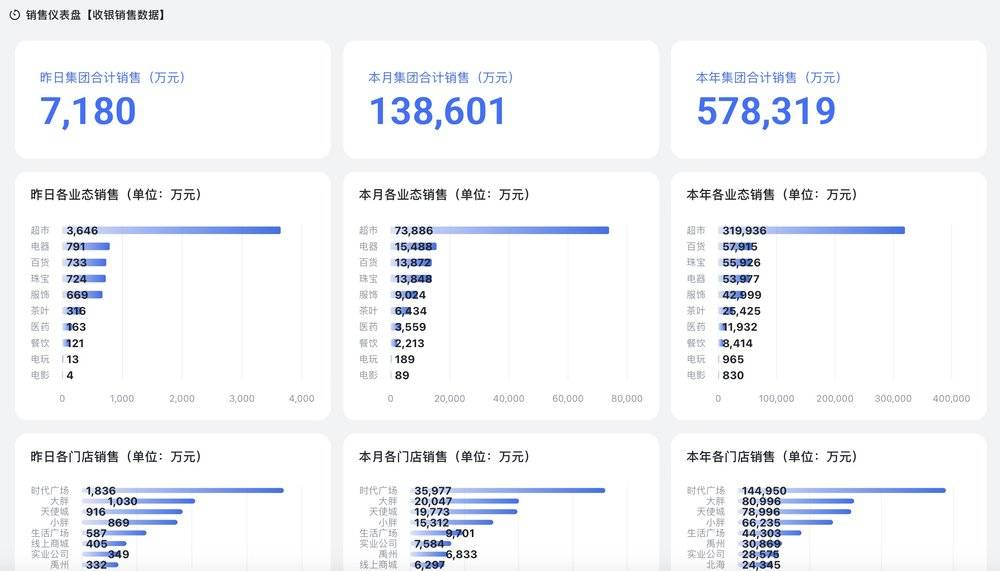Viewport: 1000px width, 571px height.
Task: Click the 昨日各门店销售 chart heading
Action: (116, 456)
